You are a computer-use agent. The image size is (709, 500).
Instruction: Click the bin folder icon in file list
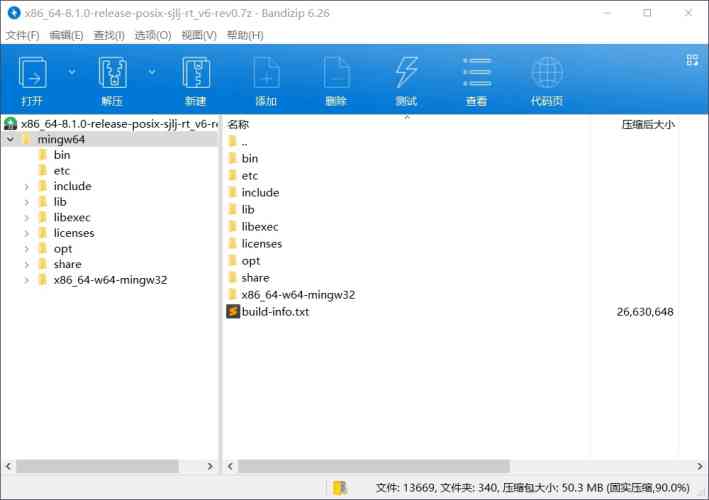233,158
